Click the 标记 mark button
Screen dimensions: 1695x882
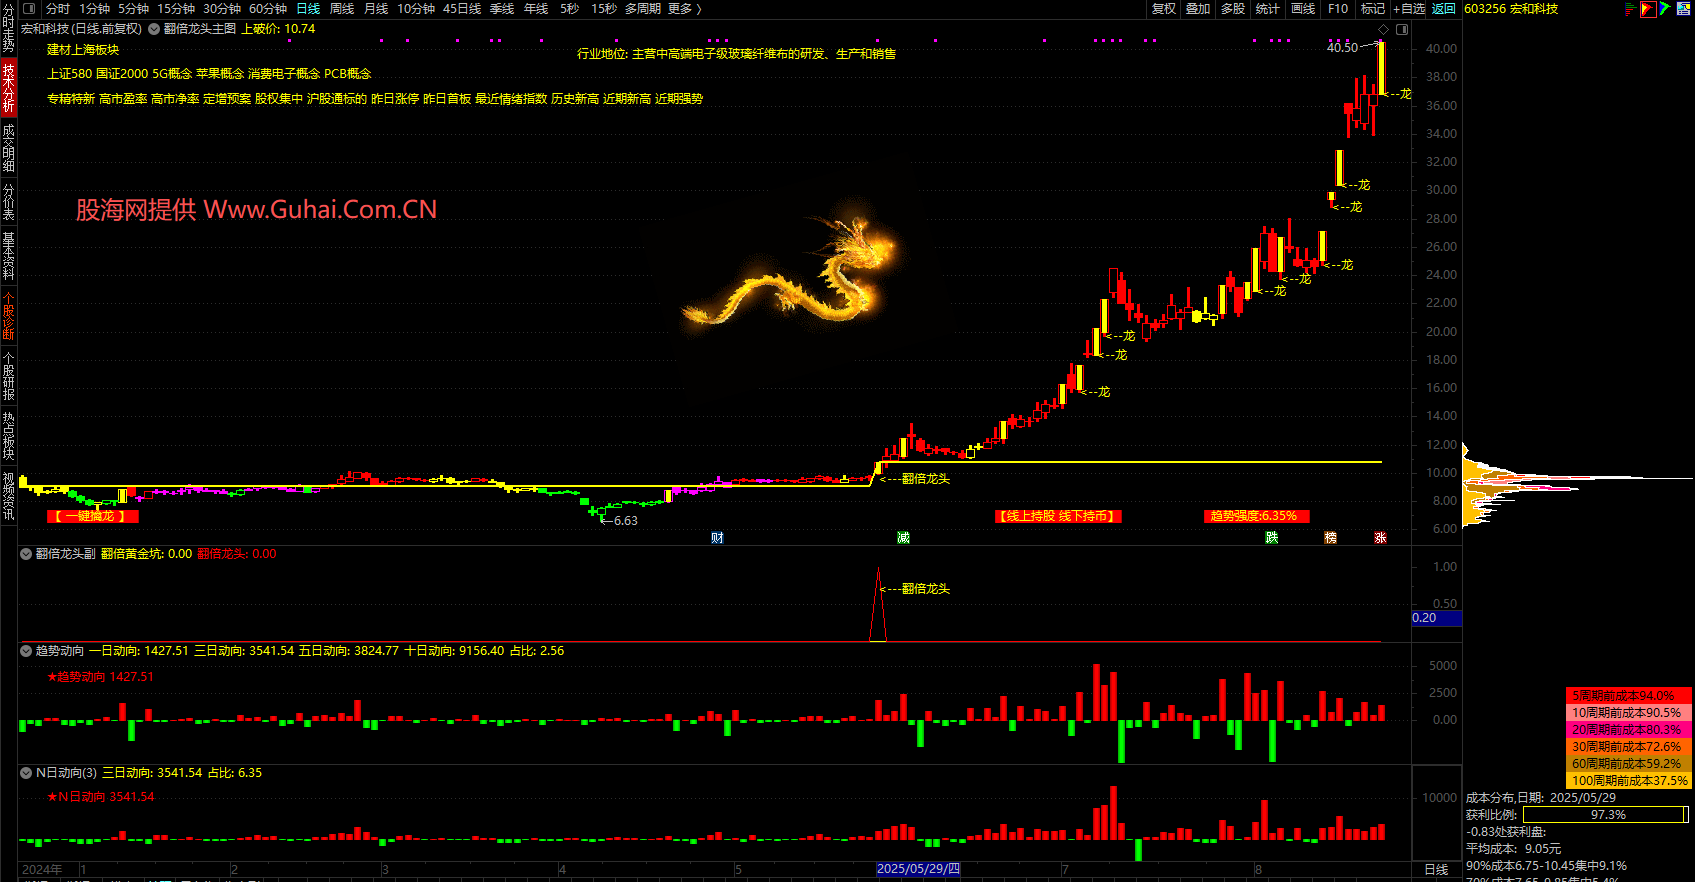tap(1373, 8)
